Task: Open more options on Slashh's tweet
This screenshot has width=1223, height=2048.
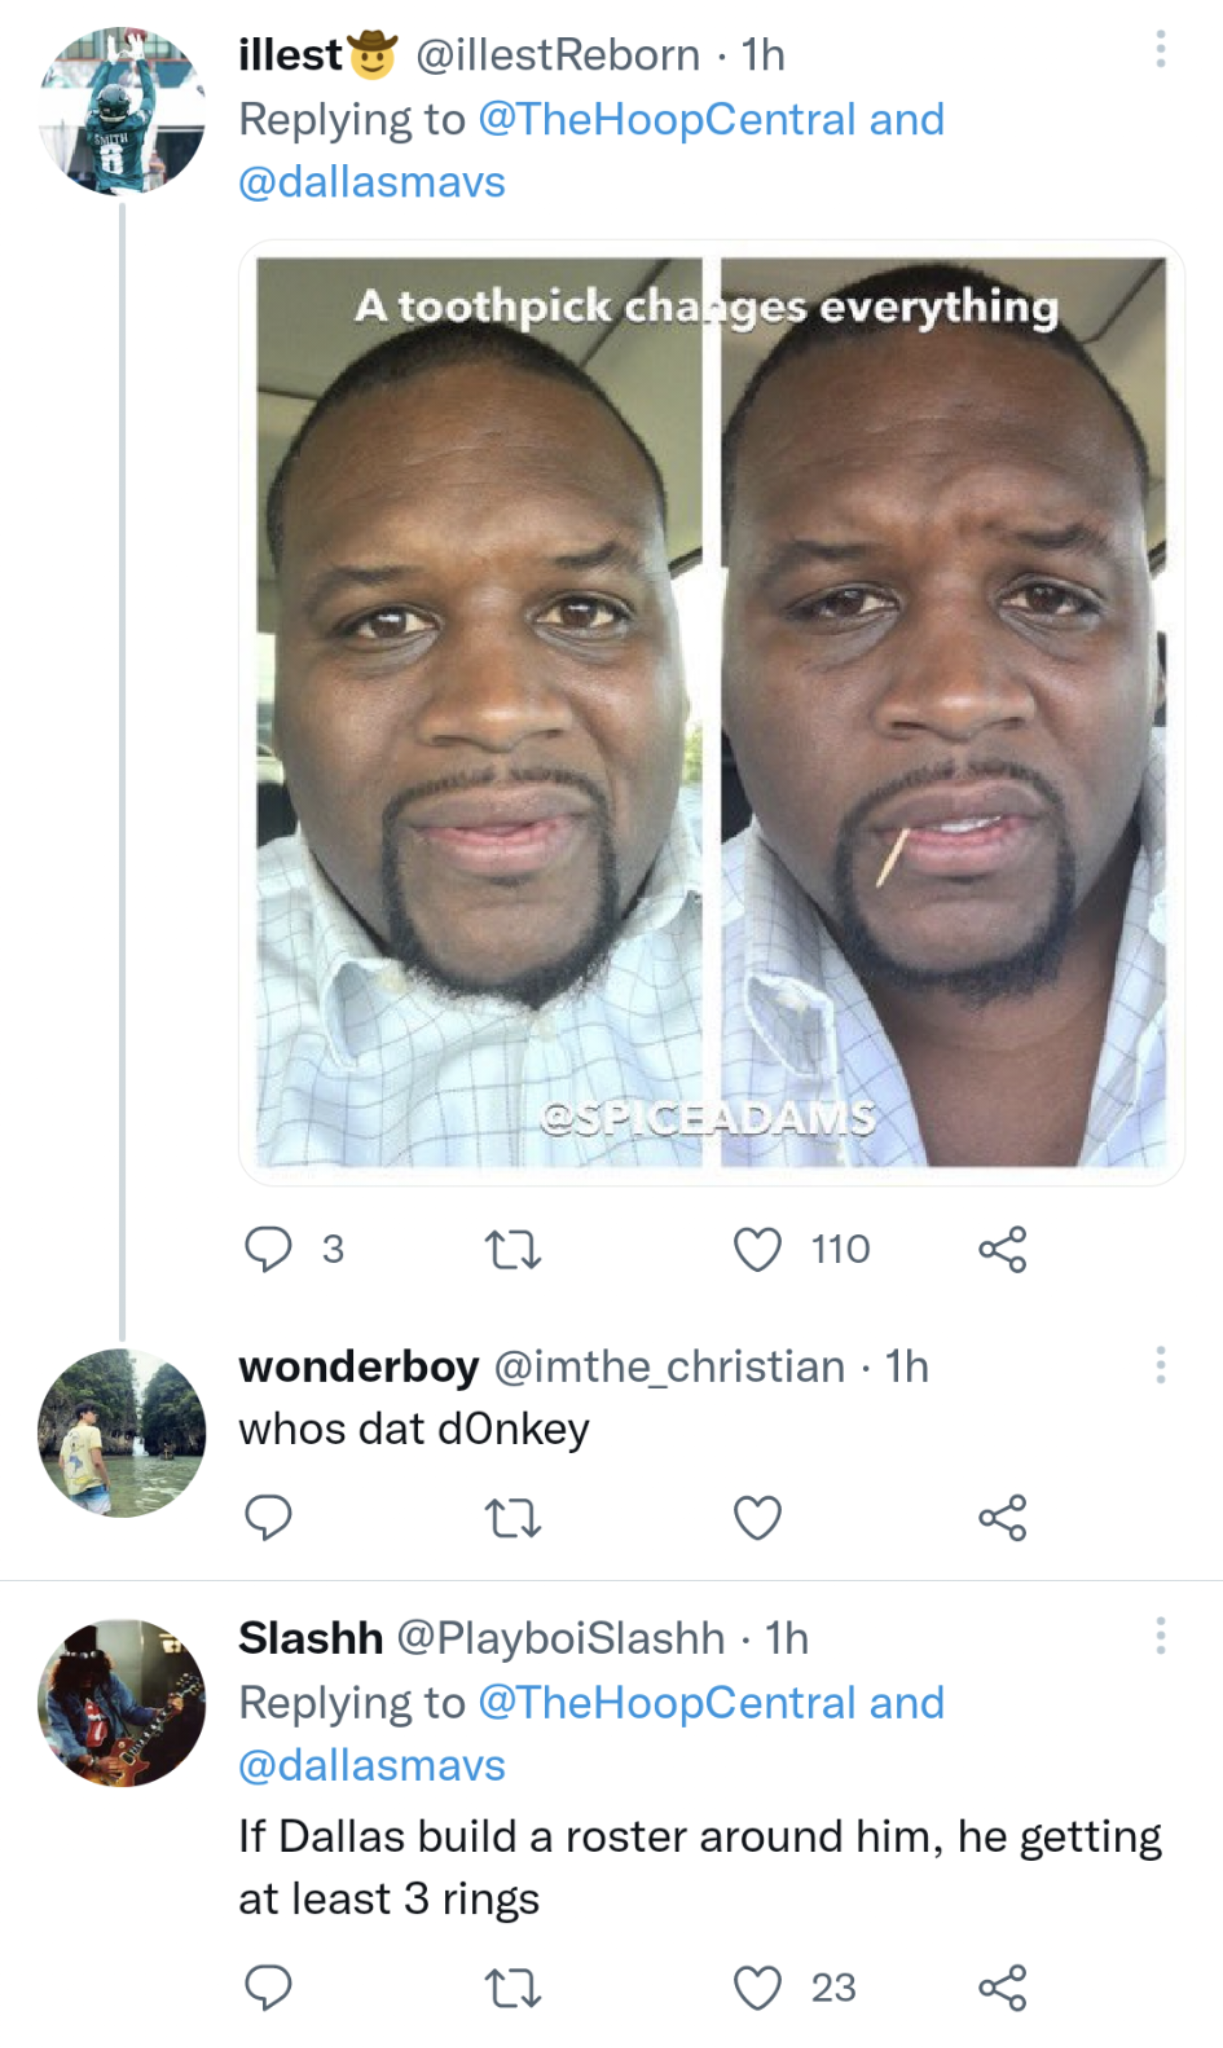Action: coord(1160,1636)
